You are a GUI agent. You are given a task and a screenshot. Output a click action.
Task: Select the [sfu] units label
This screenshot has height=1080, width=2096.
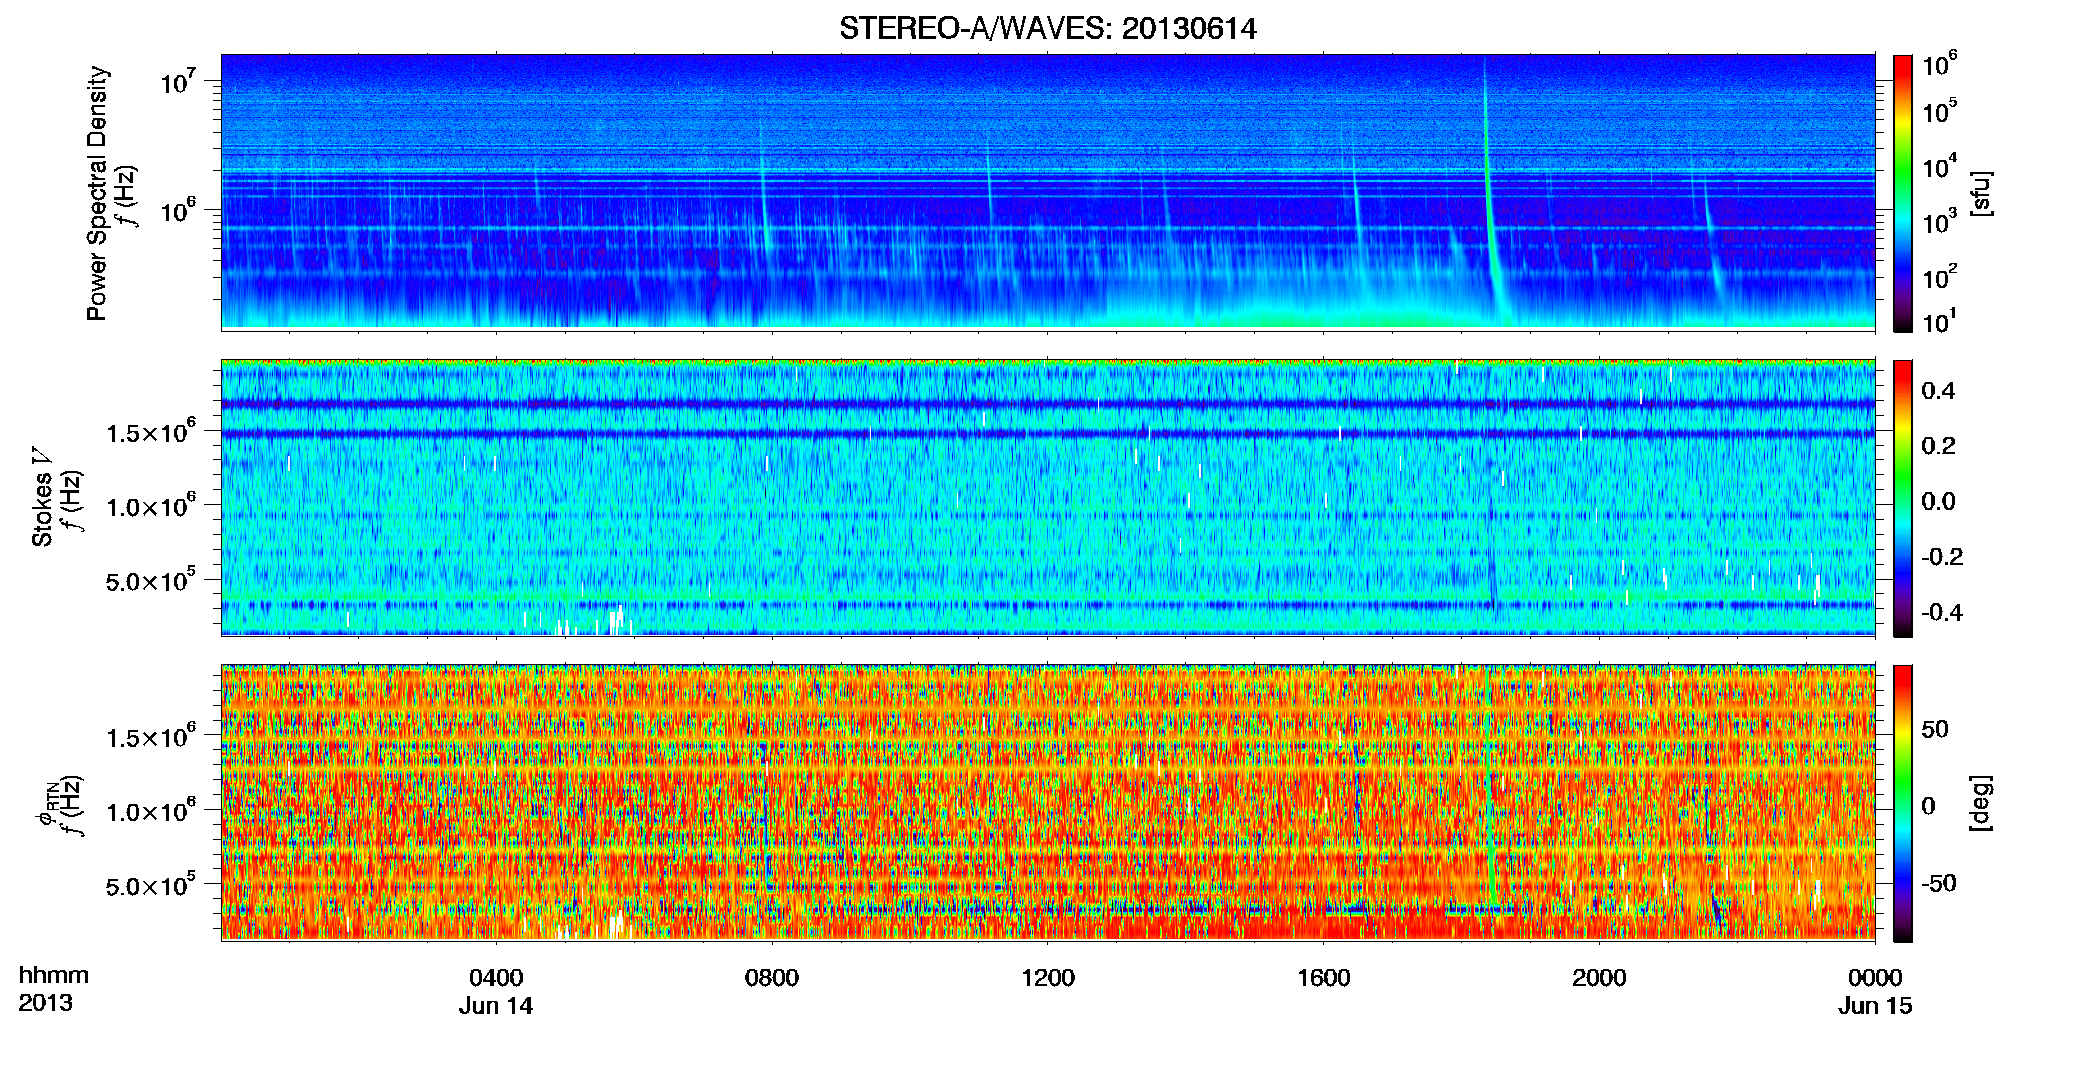1981,193
